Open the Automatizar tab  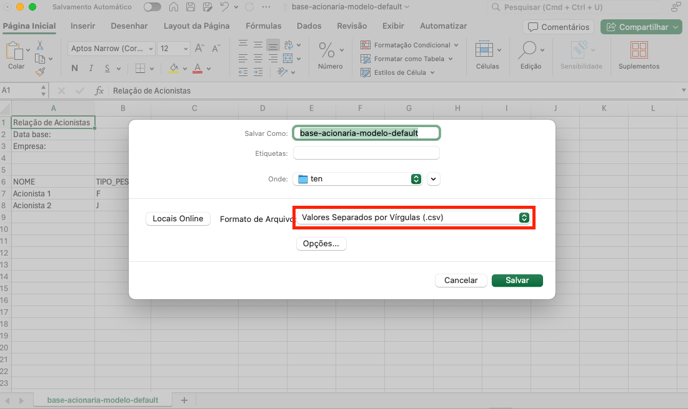(443, 26)
